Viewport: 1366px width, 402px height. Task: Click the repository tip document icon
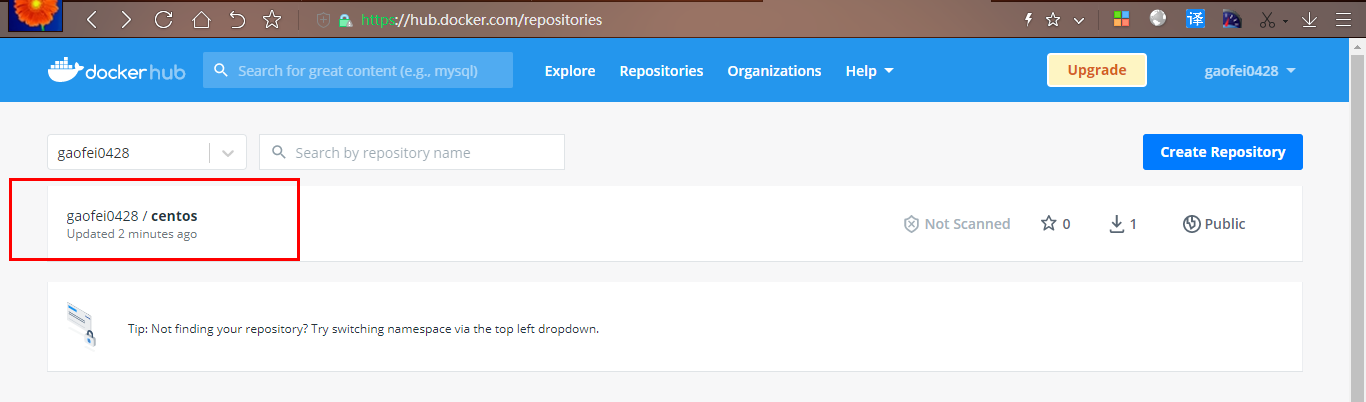pos(82,325)
